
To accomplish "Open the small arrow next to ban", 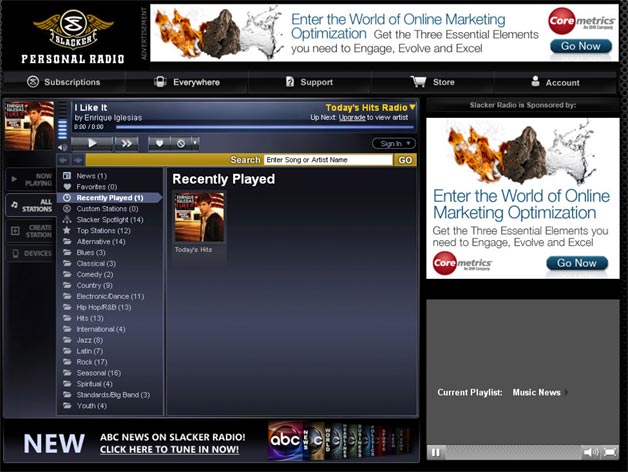I will pyautogui.click(x=195, y=143).
